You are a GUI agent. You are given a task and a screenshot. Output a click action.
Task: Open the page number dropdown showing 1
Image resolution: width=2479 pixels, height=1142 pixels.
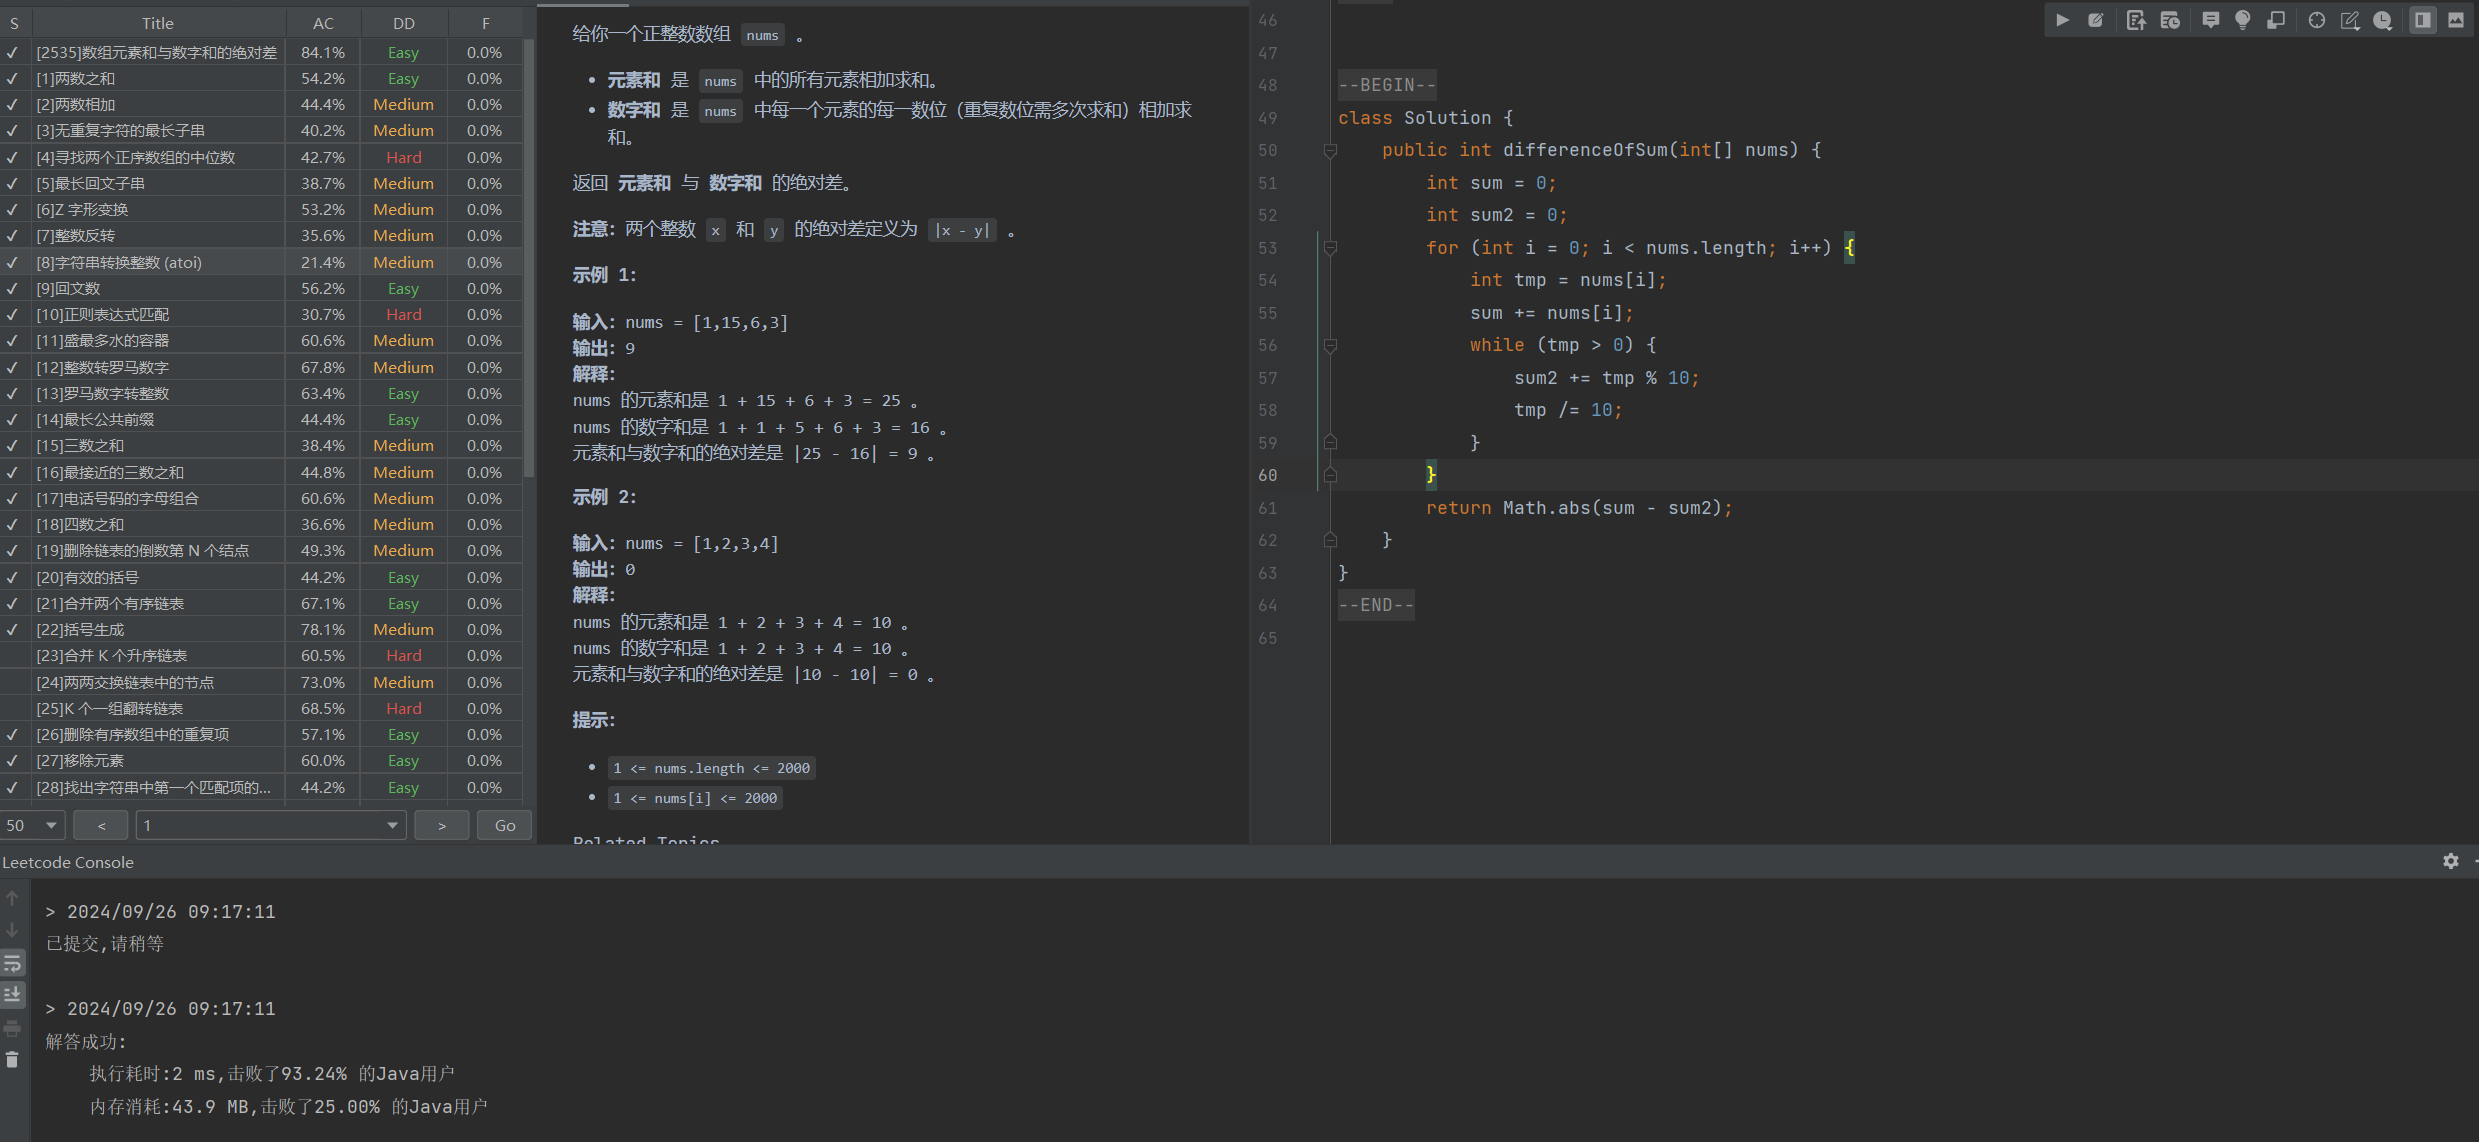tap(271, 825)
